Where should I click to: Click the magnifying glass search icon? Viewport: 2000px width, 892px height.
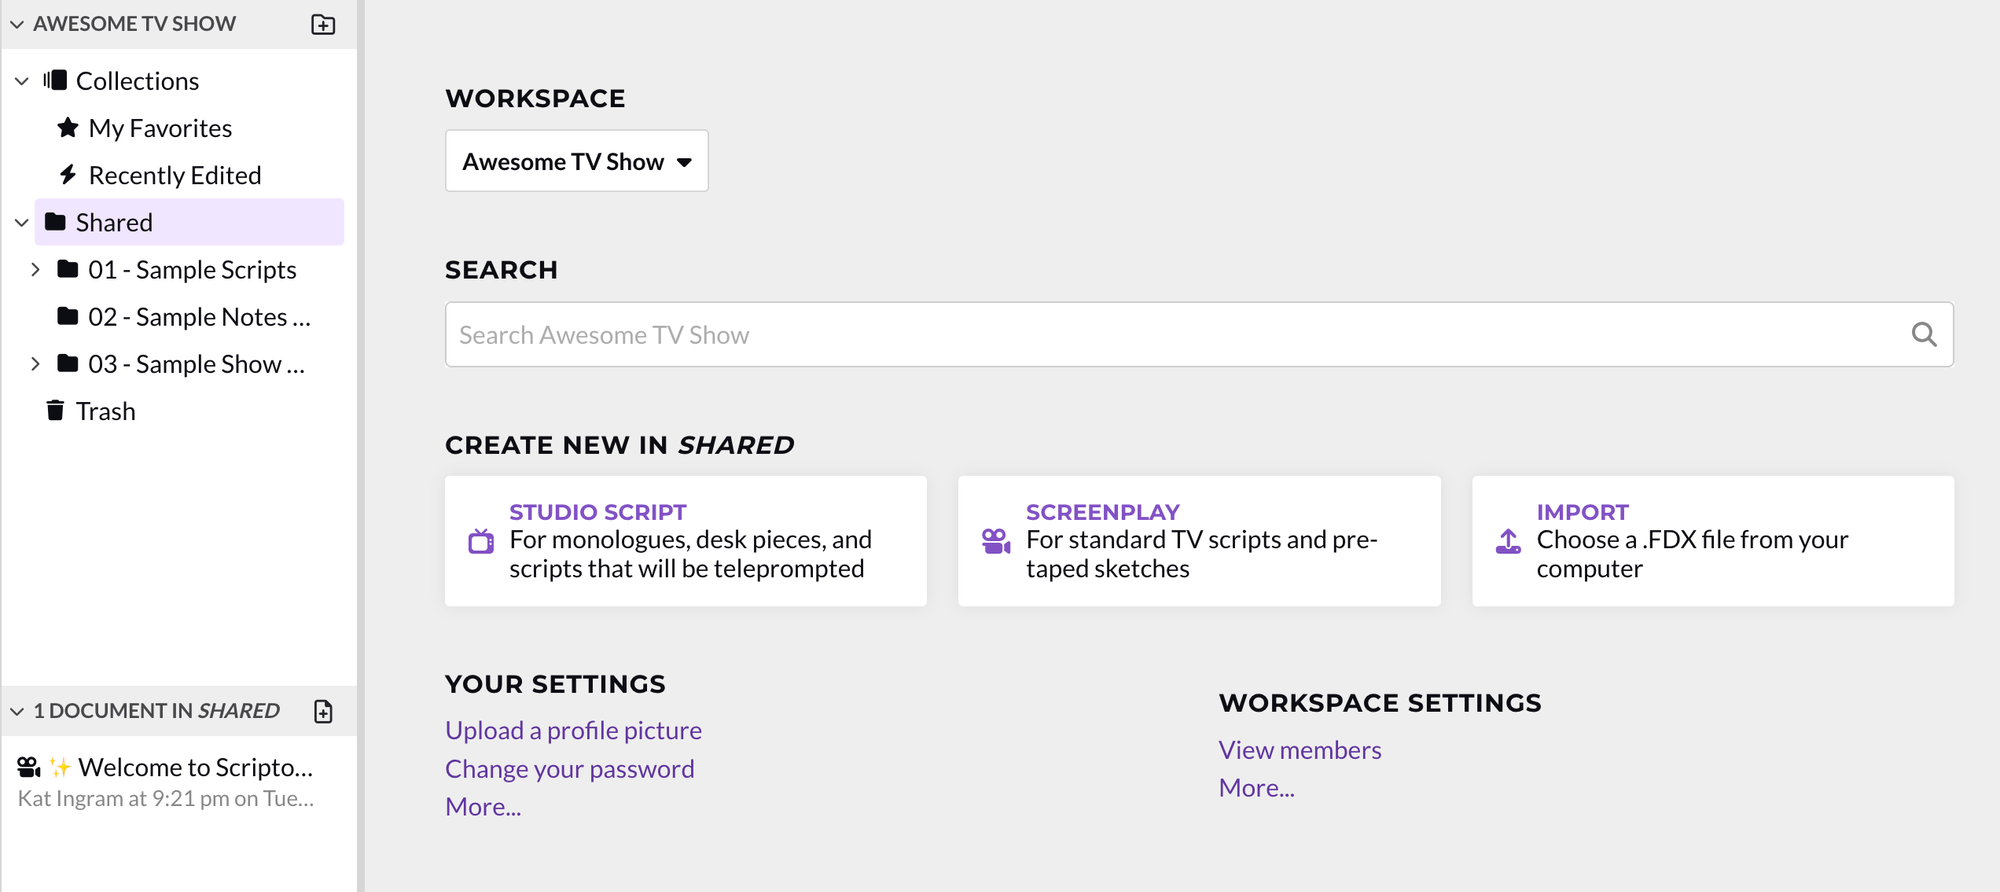click(x=1924, y=334)
